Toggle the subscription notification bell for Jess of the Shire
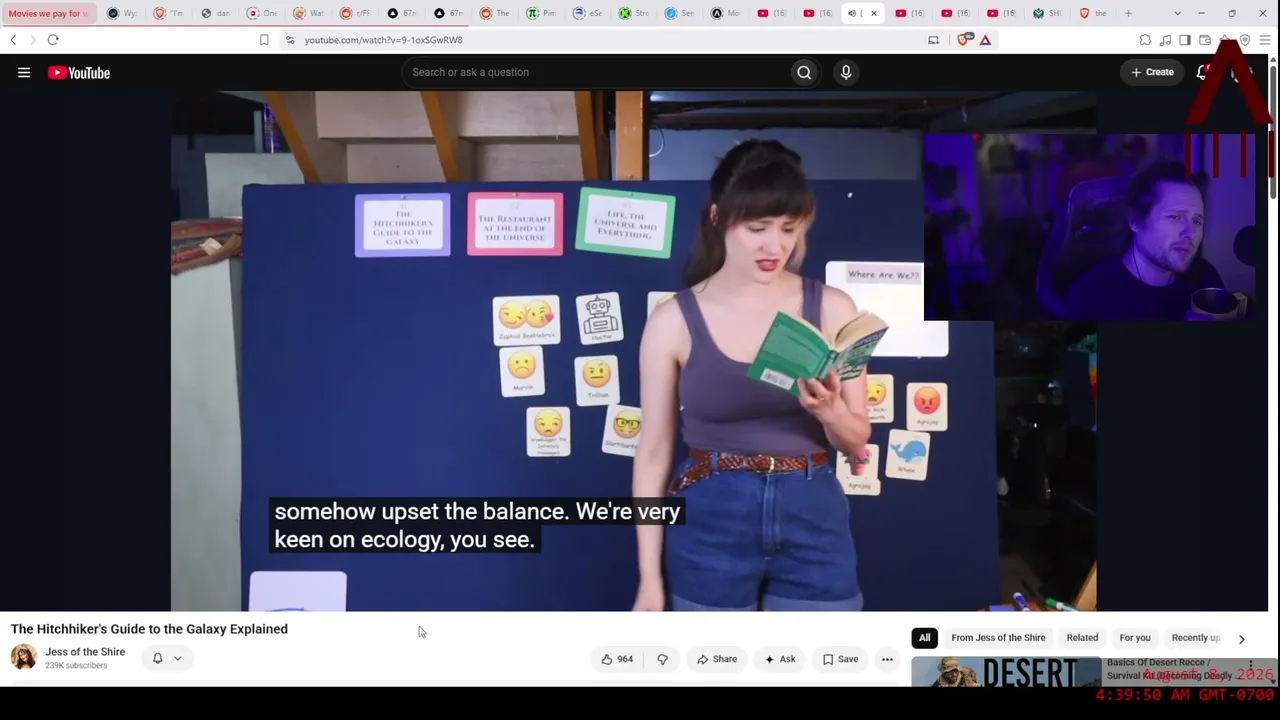The height and width of the screenshot is (720, 1280). pyautogui.click(x=166, y=658)
